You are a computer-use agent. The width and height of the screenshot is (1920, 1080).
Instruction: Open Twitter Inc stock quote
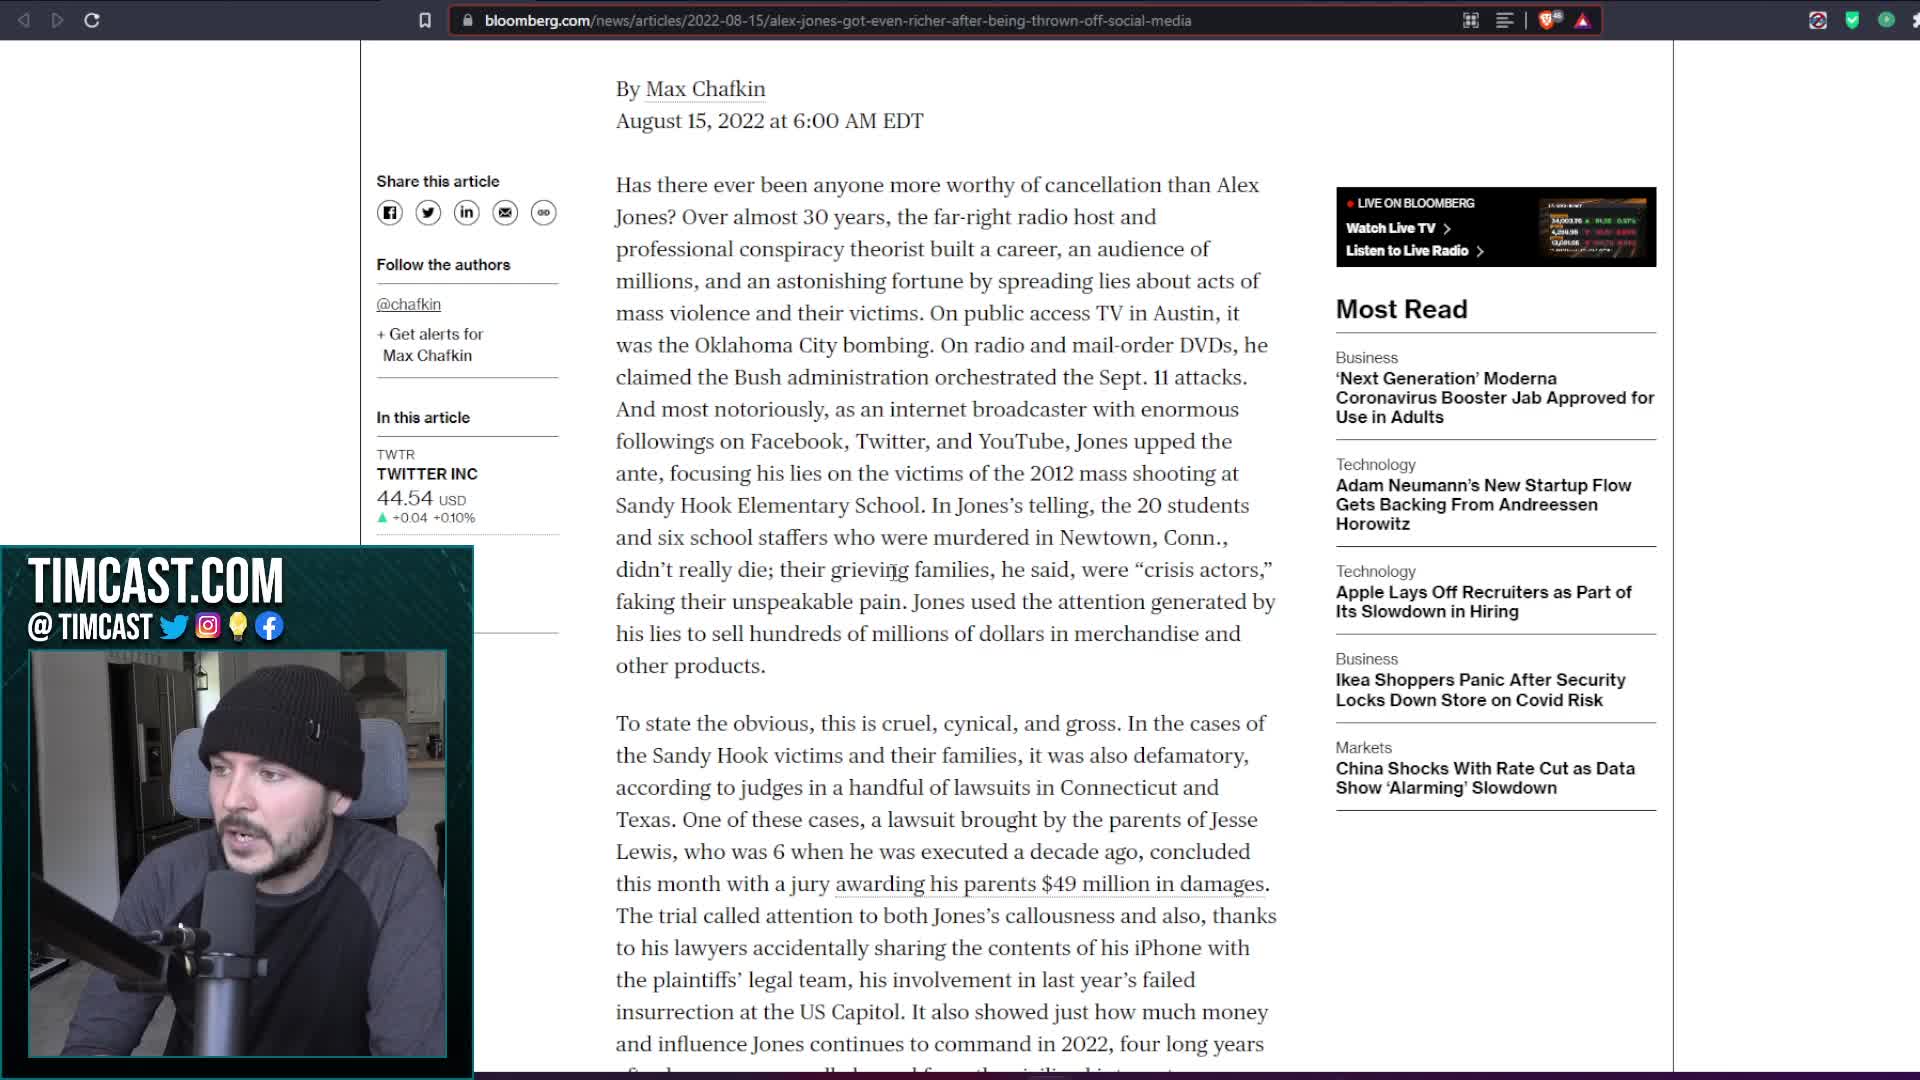tap(427, 474)
